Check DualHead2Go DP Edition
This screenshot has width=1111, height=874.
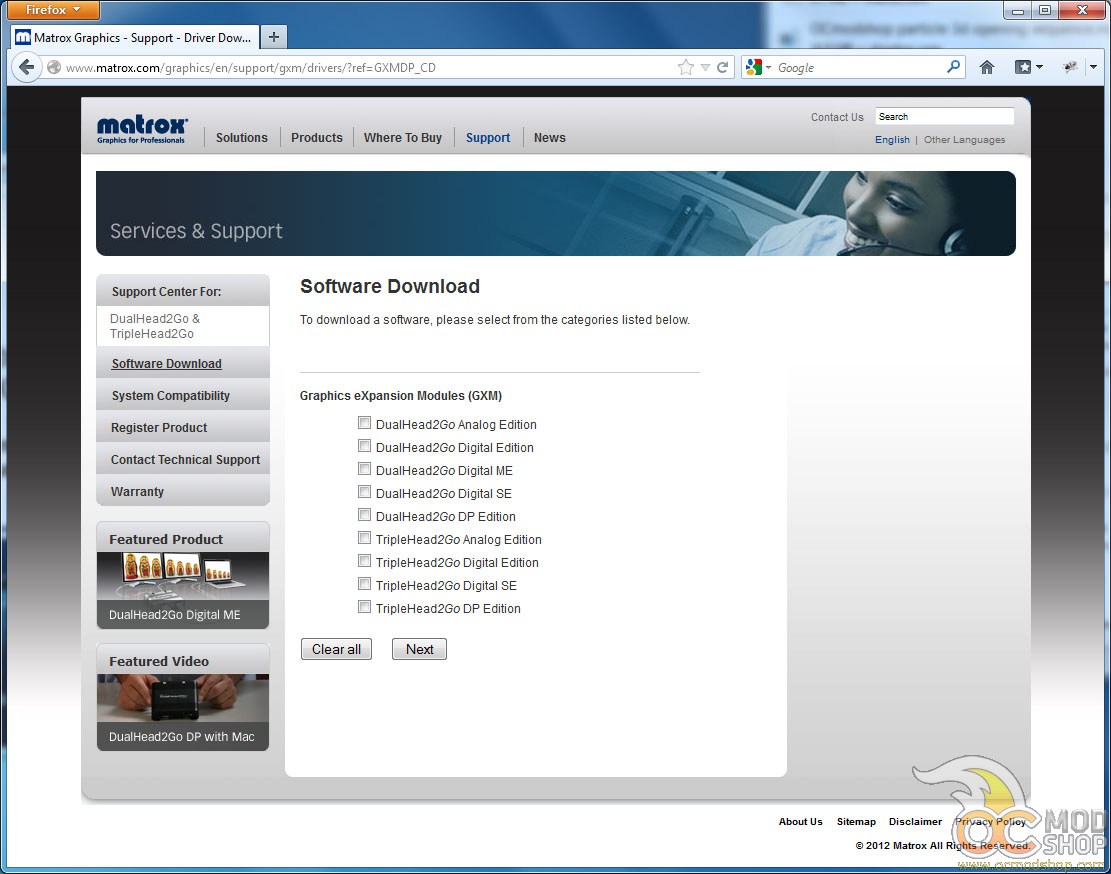pyautogui.click(x=364, y=515)
